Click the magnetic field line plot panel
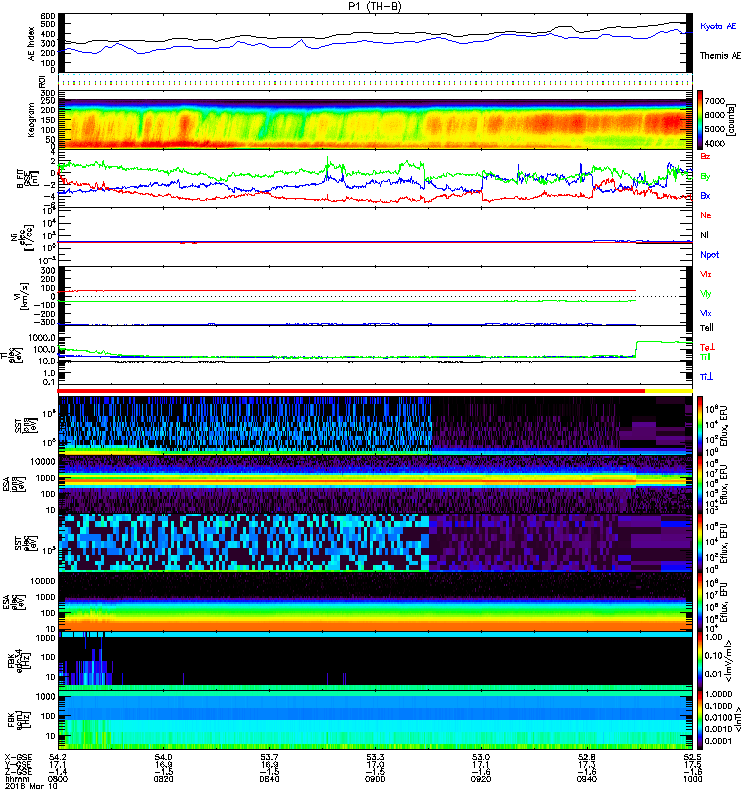750x800 pixels. click(x=375, y=179)
